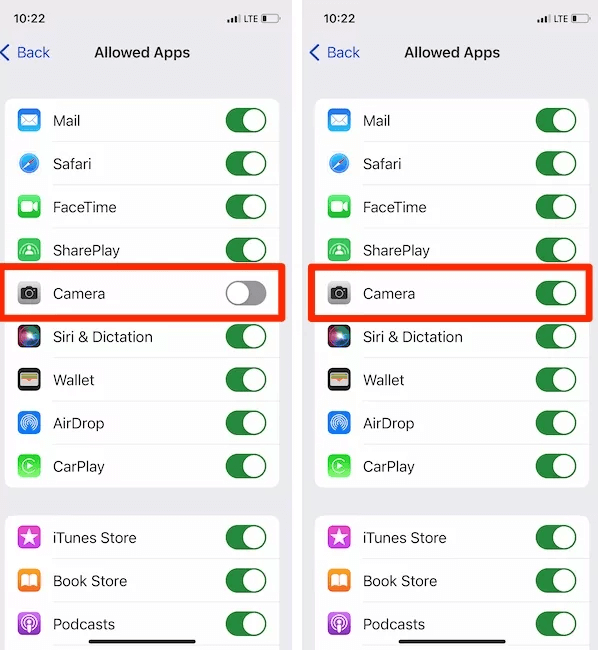
Task: Tap the AirDrop icon in right screen
Action: click(x=339, y=422)
